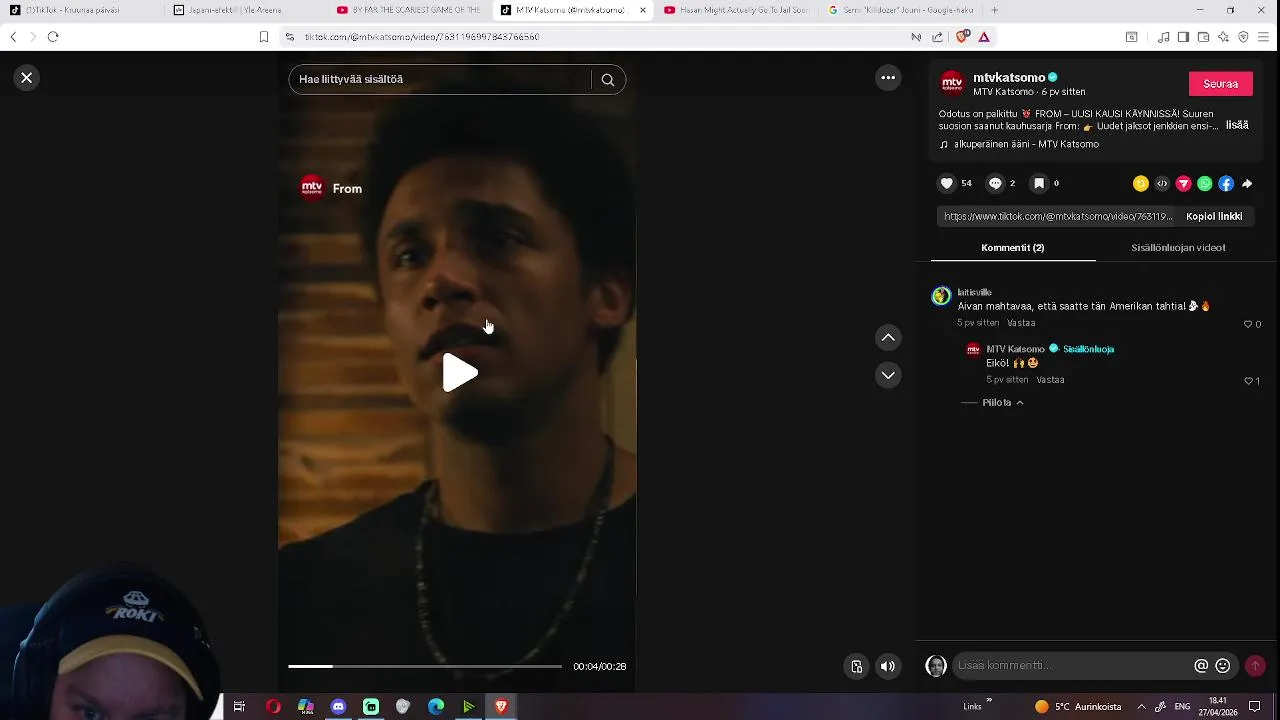Go back in browser history
This screenshot has height=720, width=1280.
[x=13, y=37]
